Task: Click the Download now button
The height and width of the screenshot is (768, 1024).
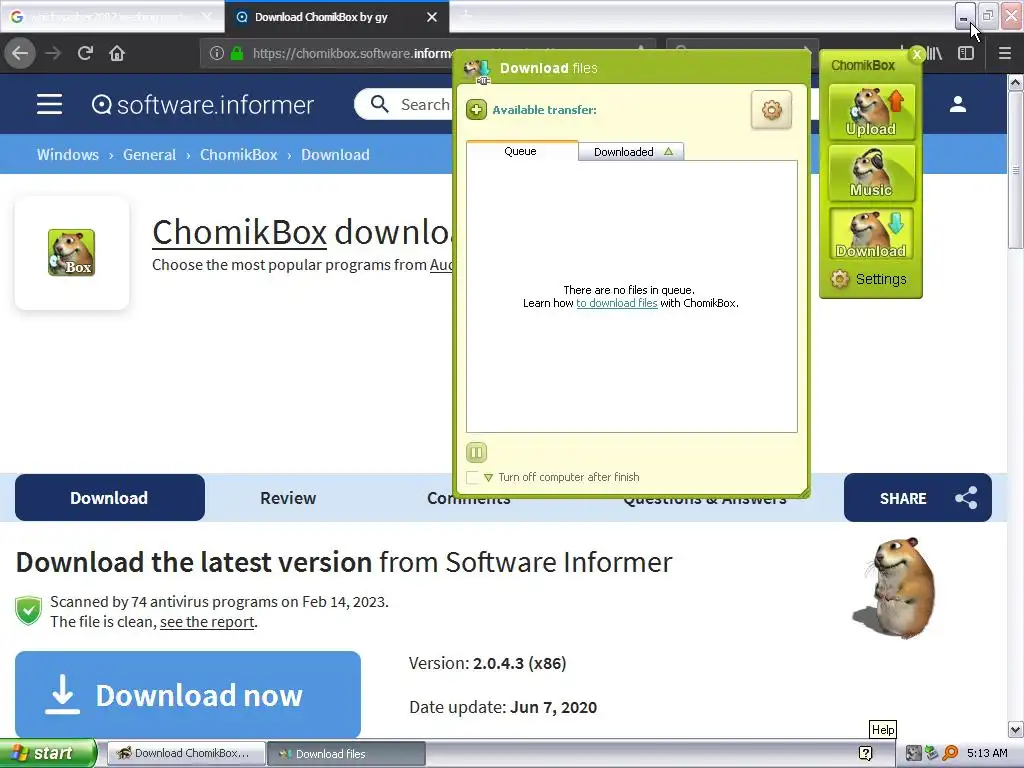Action: pyautogui.click(x=188, y=695)
